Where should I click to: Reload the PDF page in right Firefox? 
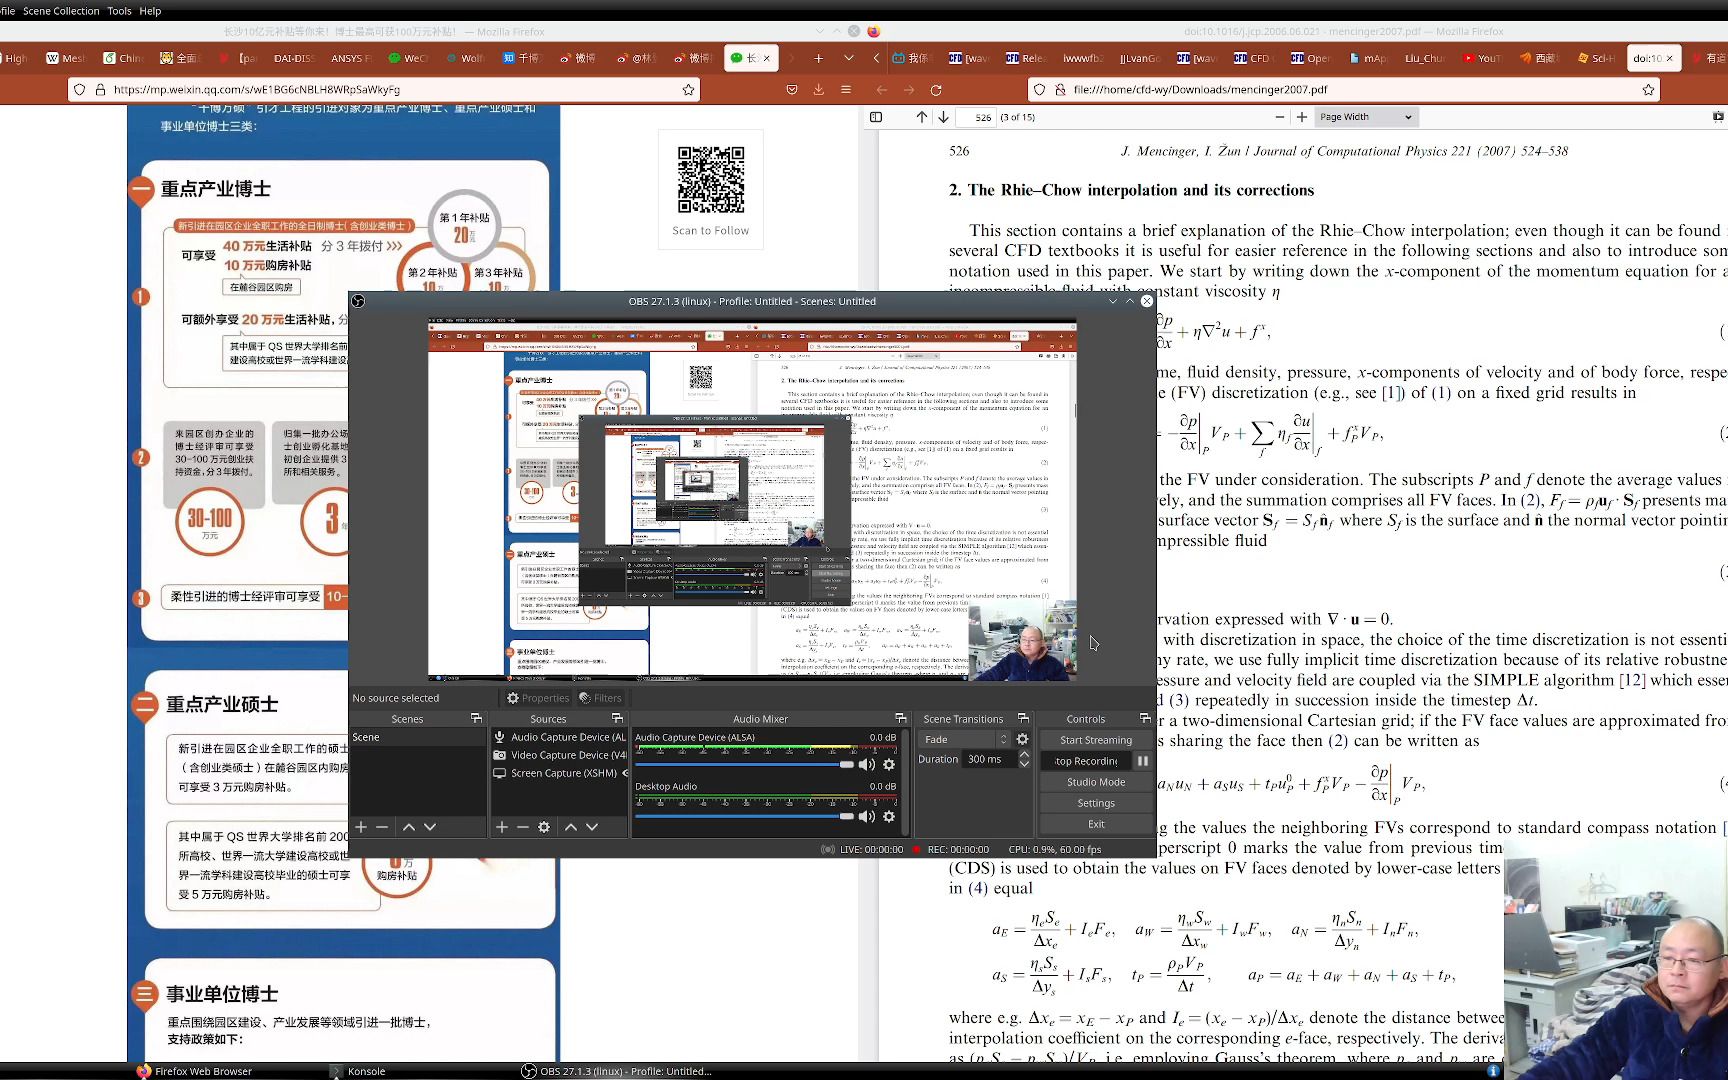[936, 90]
